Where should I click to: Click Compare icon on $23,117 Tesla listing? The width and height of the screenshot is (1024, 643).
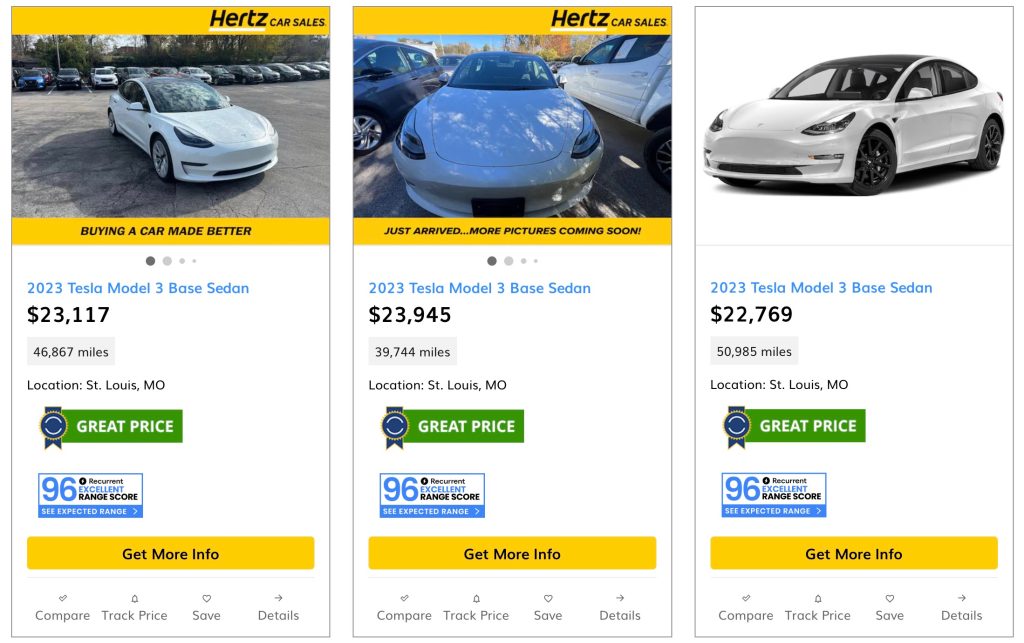click(63, 598)
